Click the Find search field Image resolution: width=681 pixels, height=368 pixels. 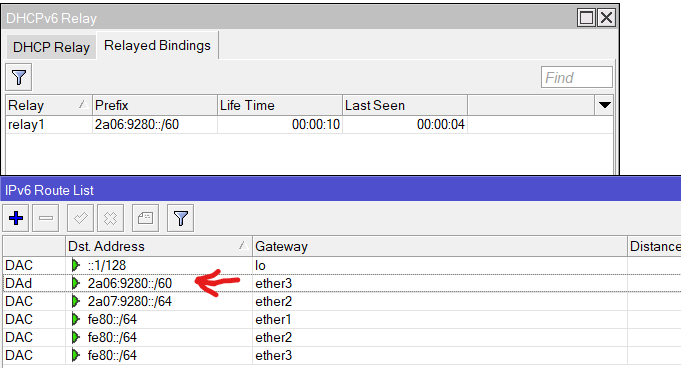[577, 77]
